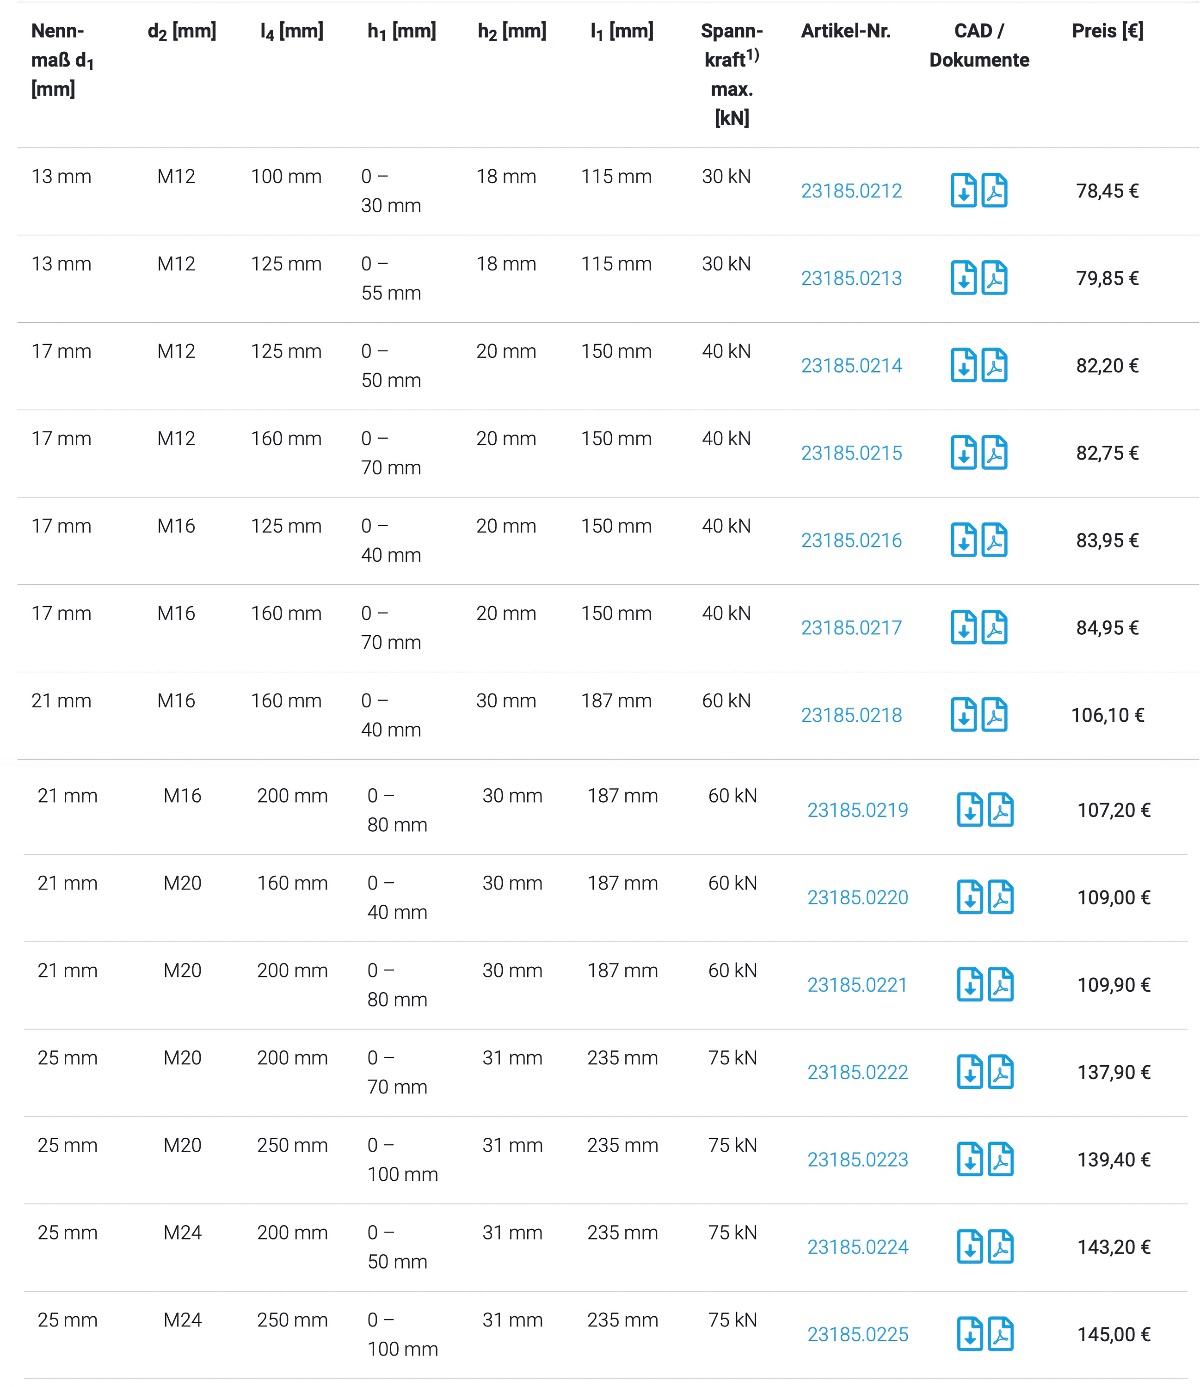
Task: Open PDF document for article 23185.0225
Action: [x=1000, y=1334]
